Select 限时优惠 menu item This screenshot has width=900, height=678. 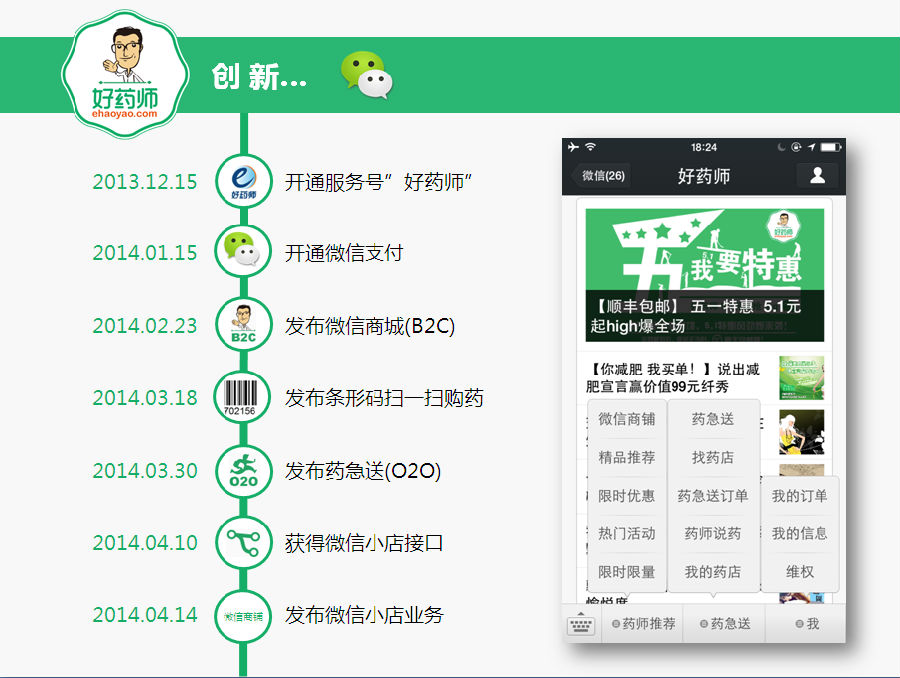click(x=627, y=496)
